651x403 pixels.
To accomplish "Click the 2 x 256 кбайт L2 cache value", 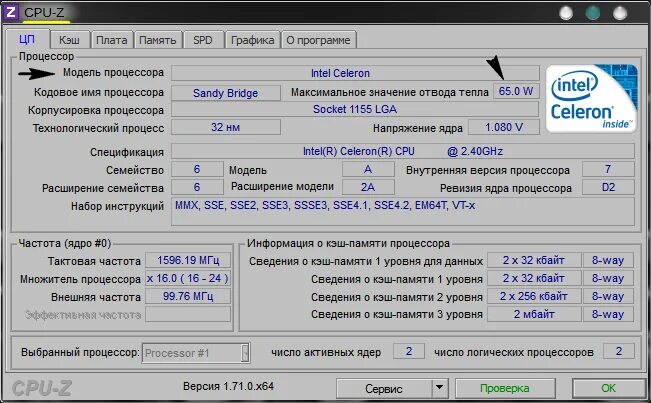I will [x=534, y=296].
